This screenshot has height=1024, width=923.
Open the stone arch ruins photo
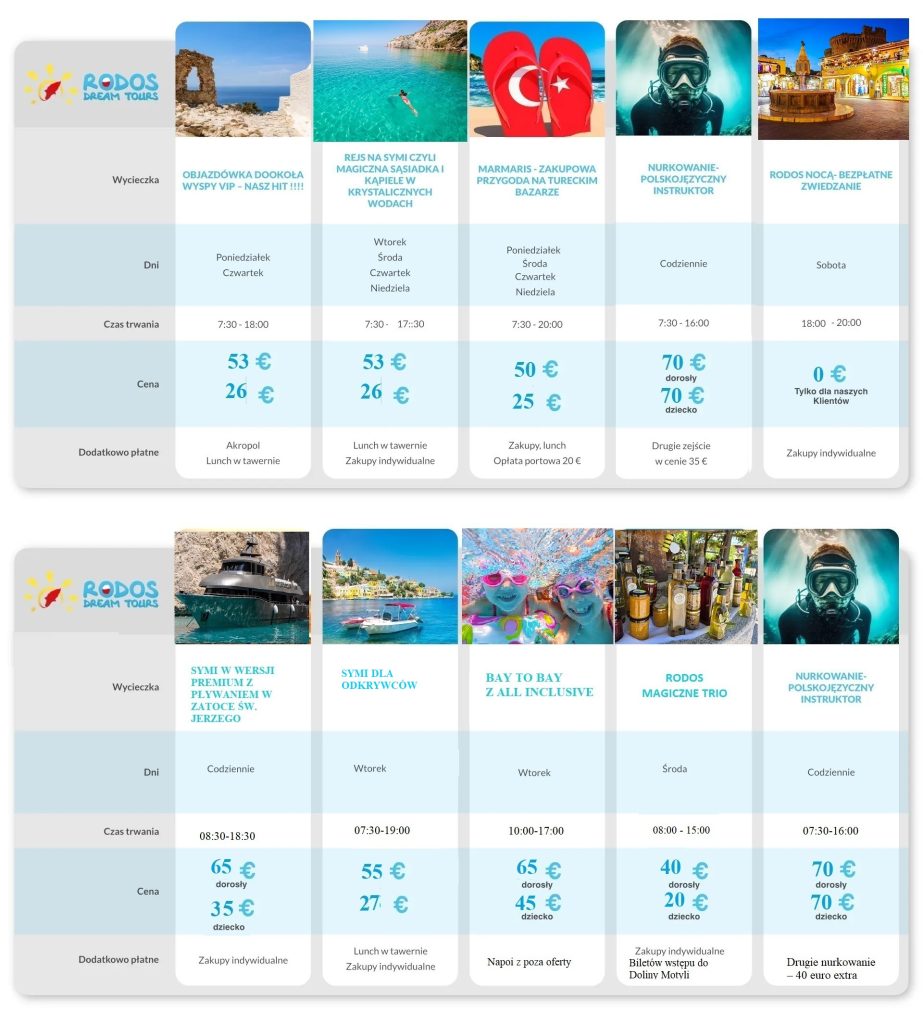coord(242,80)
